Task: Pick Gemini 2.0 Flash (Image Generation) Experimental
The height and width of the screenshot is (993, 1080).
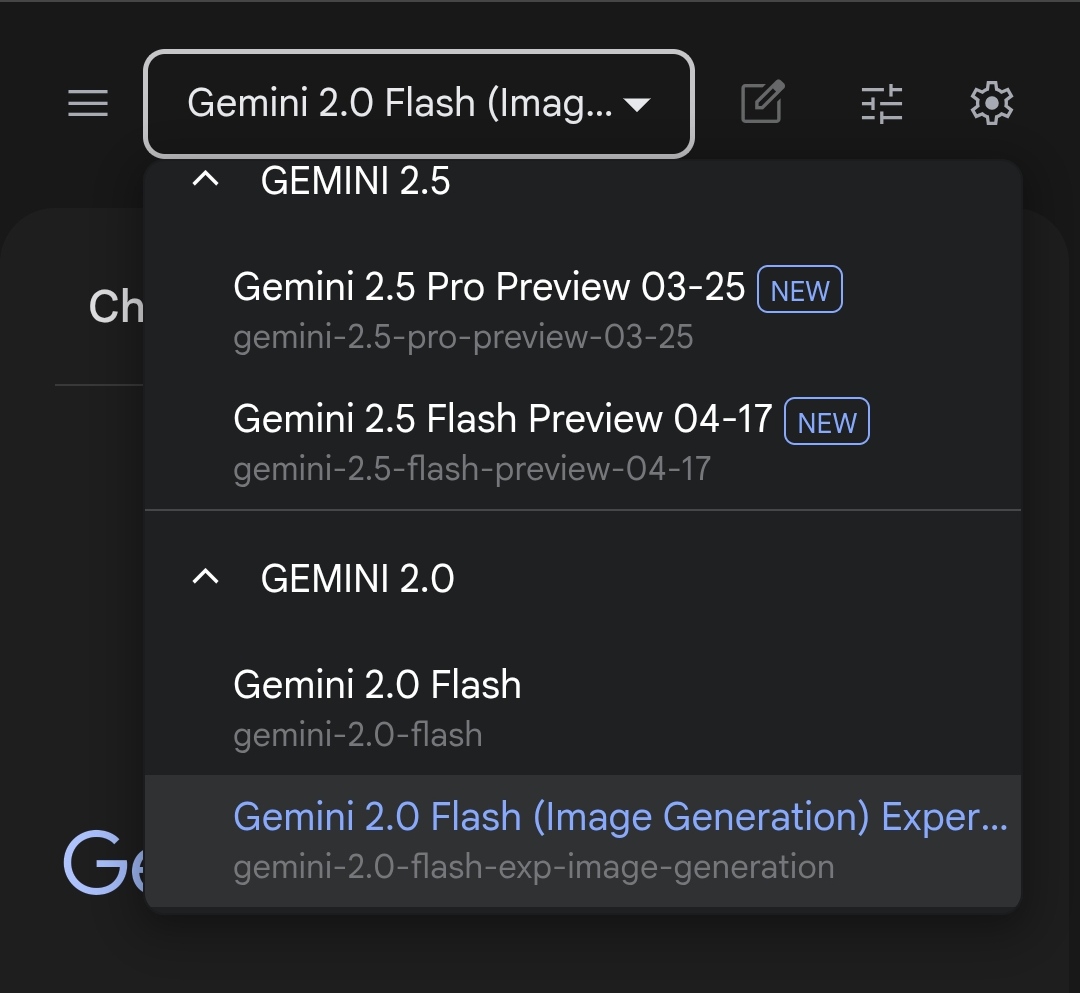Action: click(583, 841)
